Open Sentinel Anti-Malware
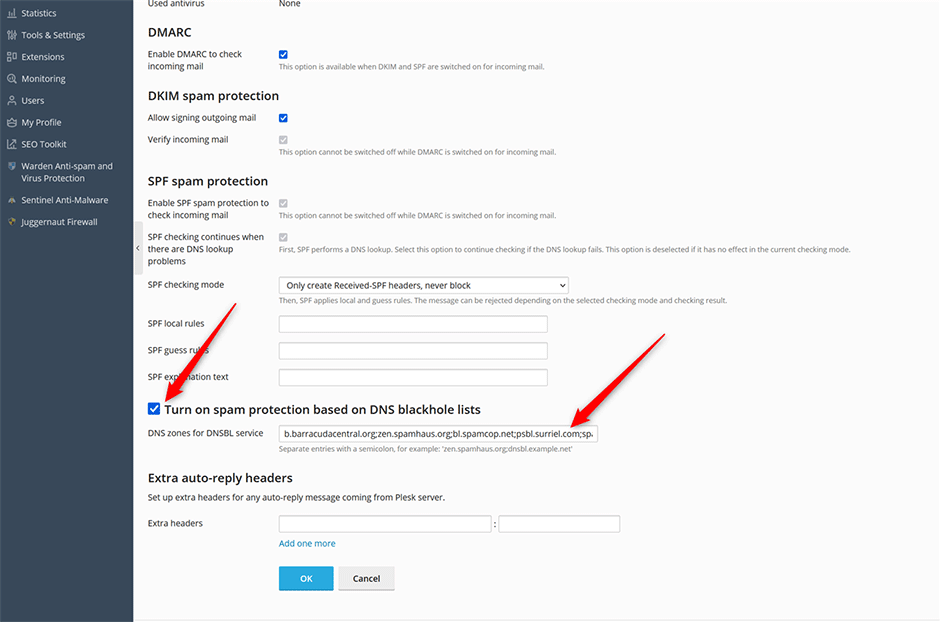The height and width of the screenshot is (622, 940). [x=58, y=199]
